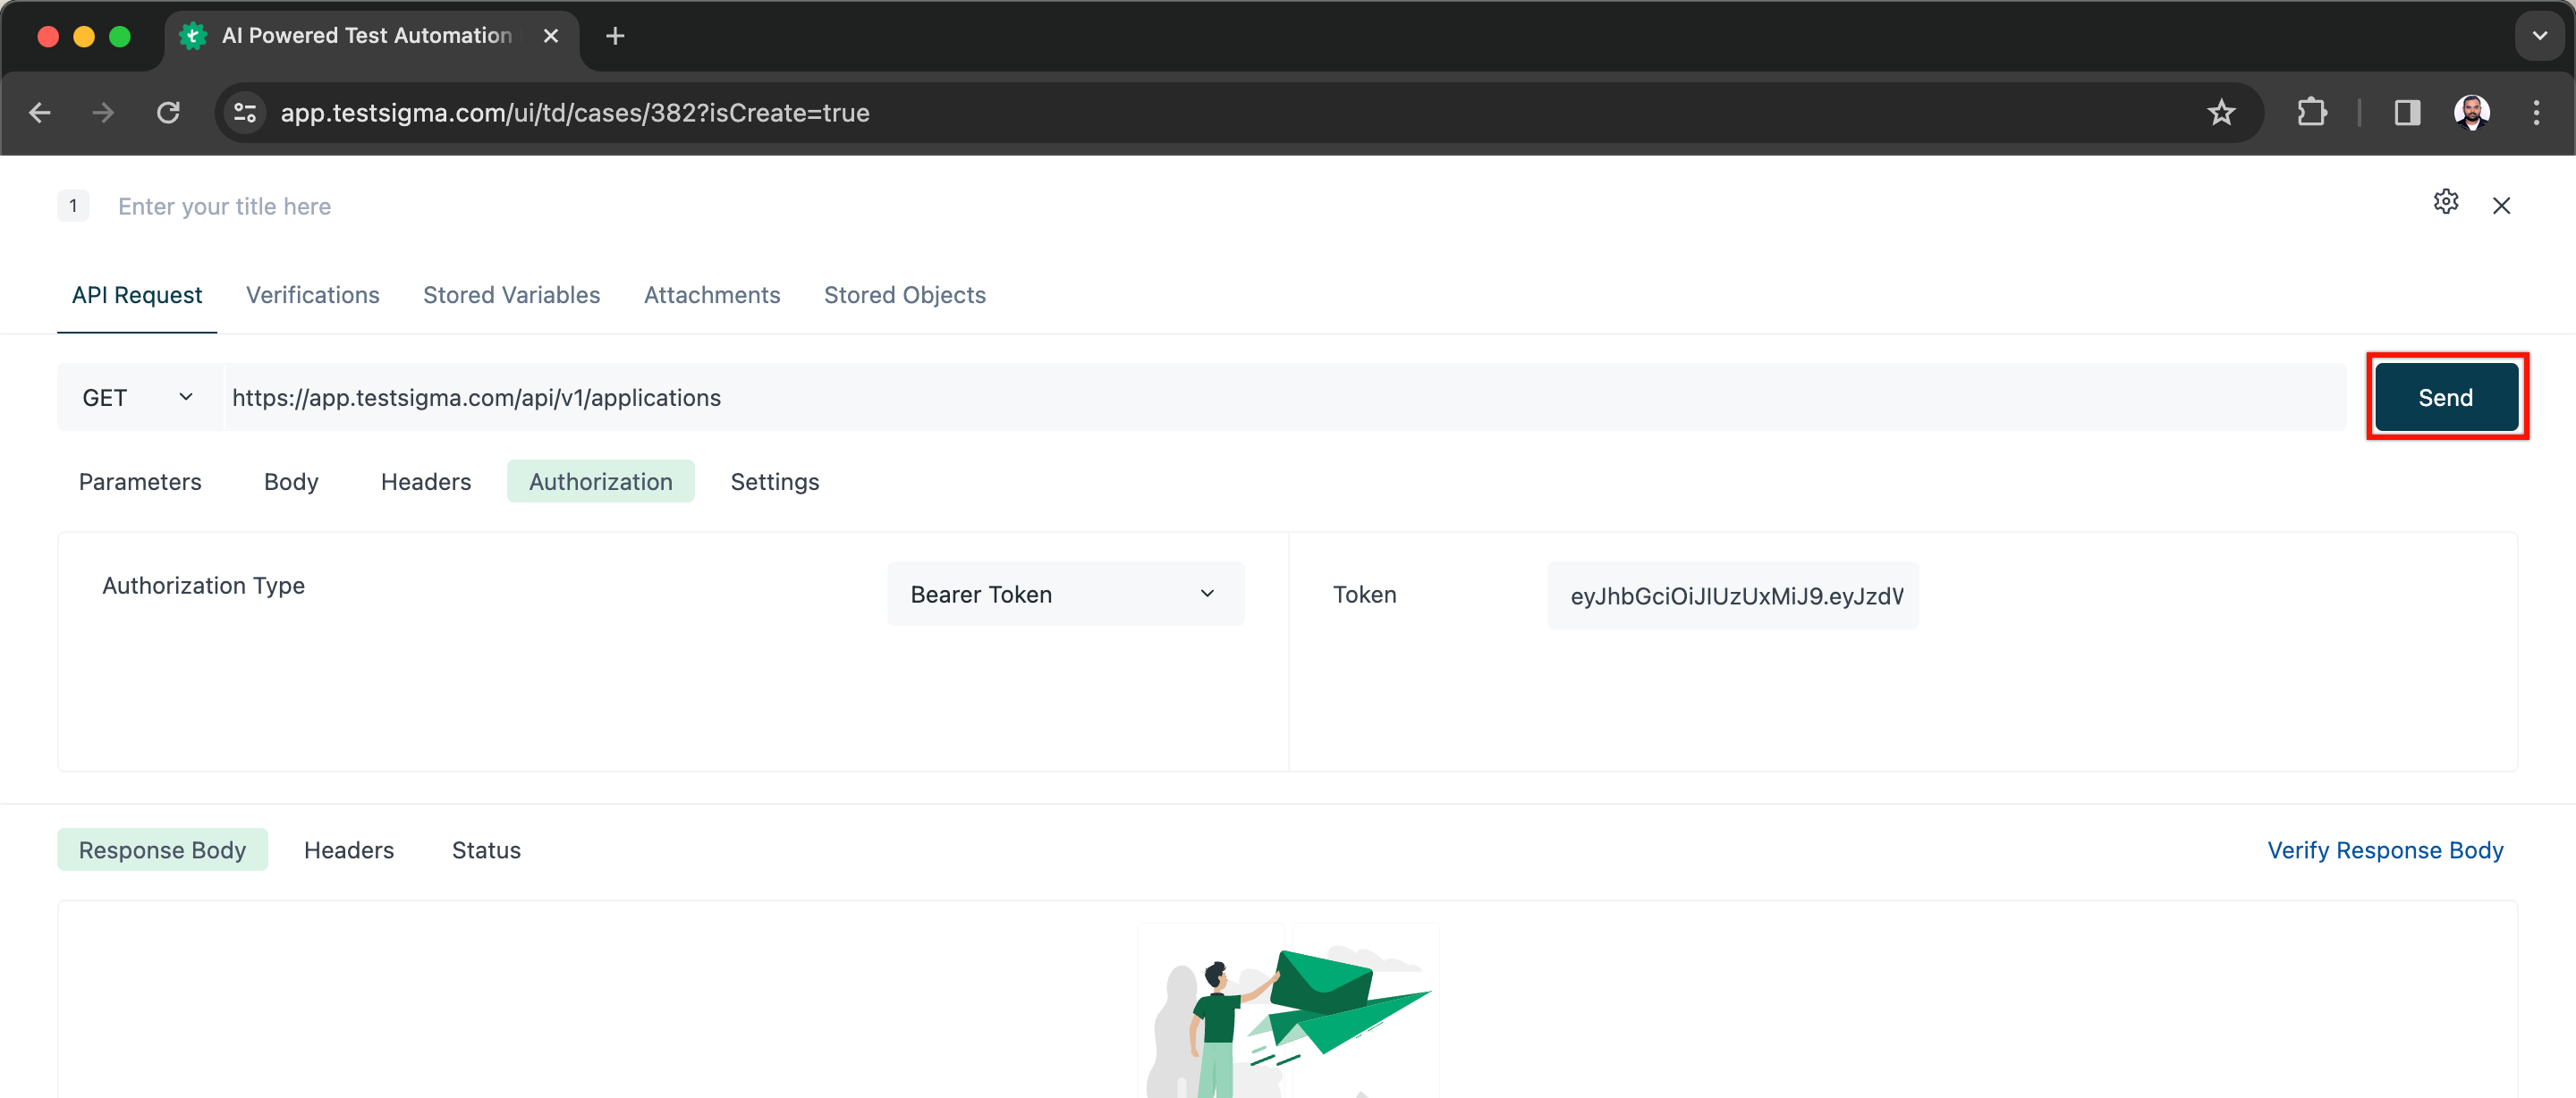The height and width of the screenshot is (1098, 2576).
Task: Toggle the browser side panel icon
Action: (x=2406, y=113)
